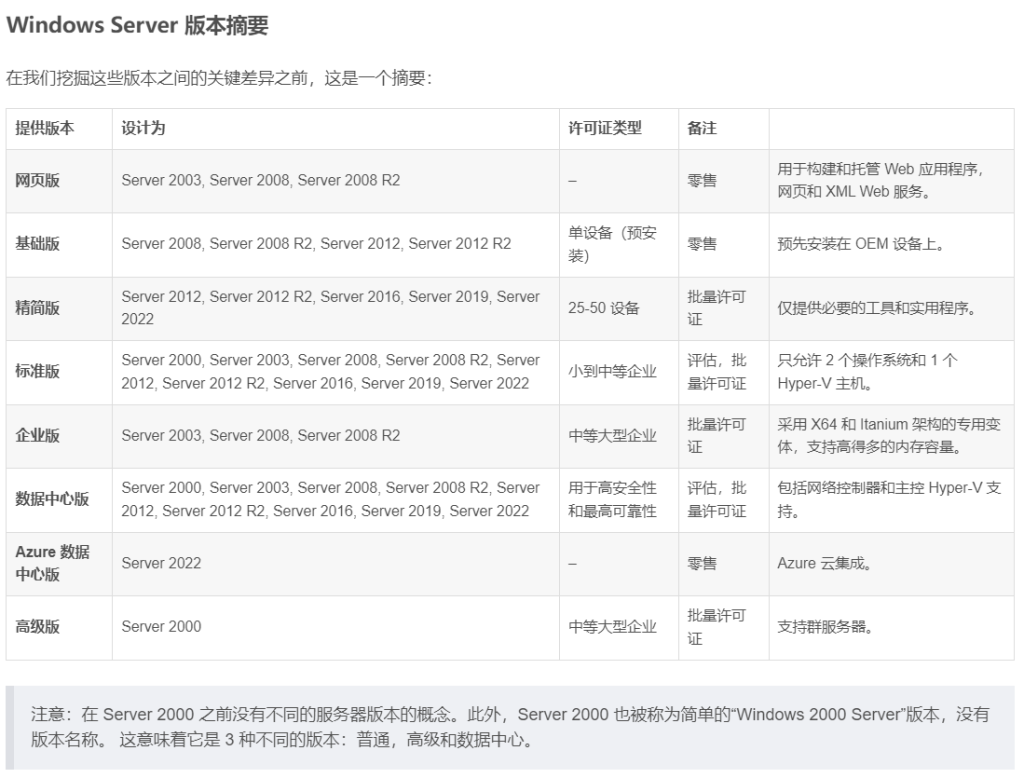Click "零售" in the Azure 数据中心版 row
The image size is (1024, 778).
702,563
